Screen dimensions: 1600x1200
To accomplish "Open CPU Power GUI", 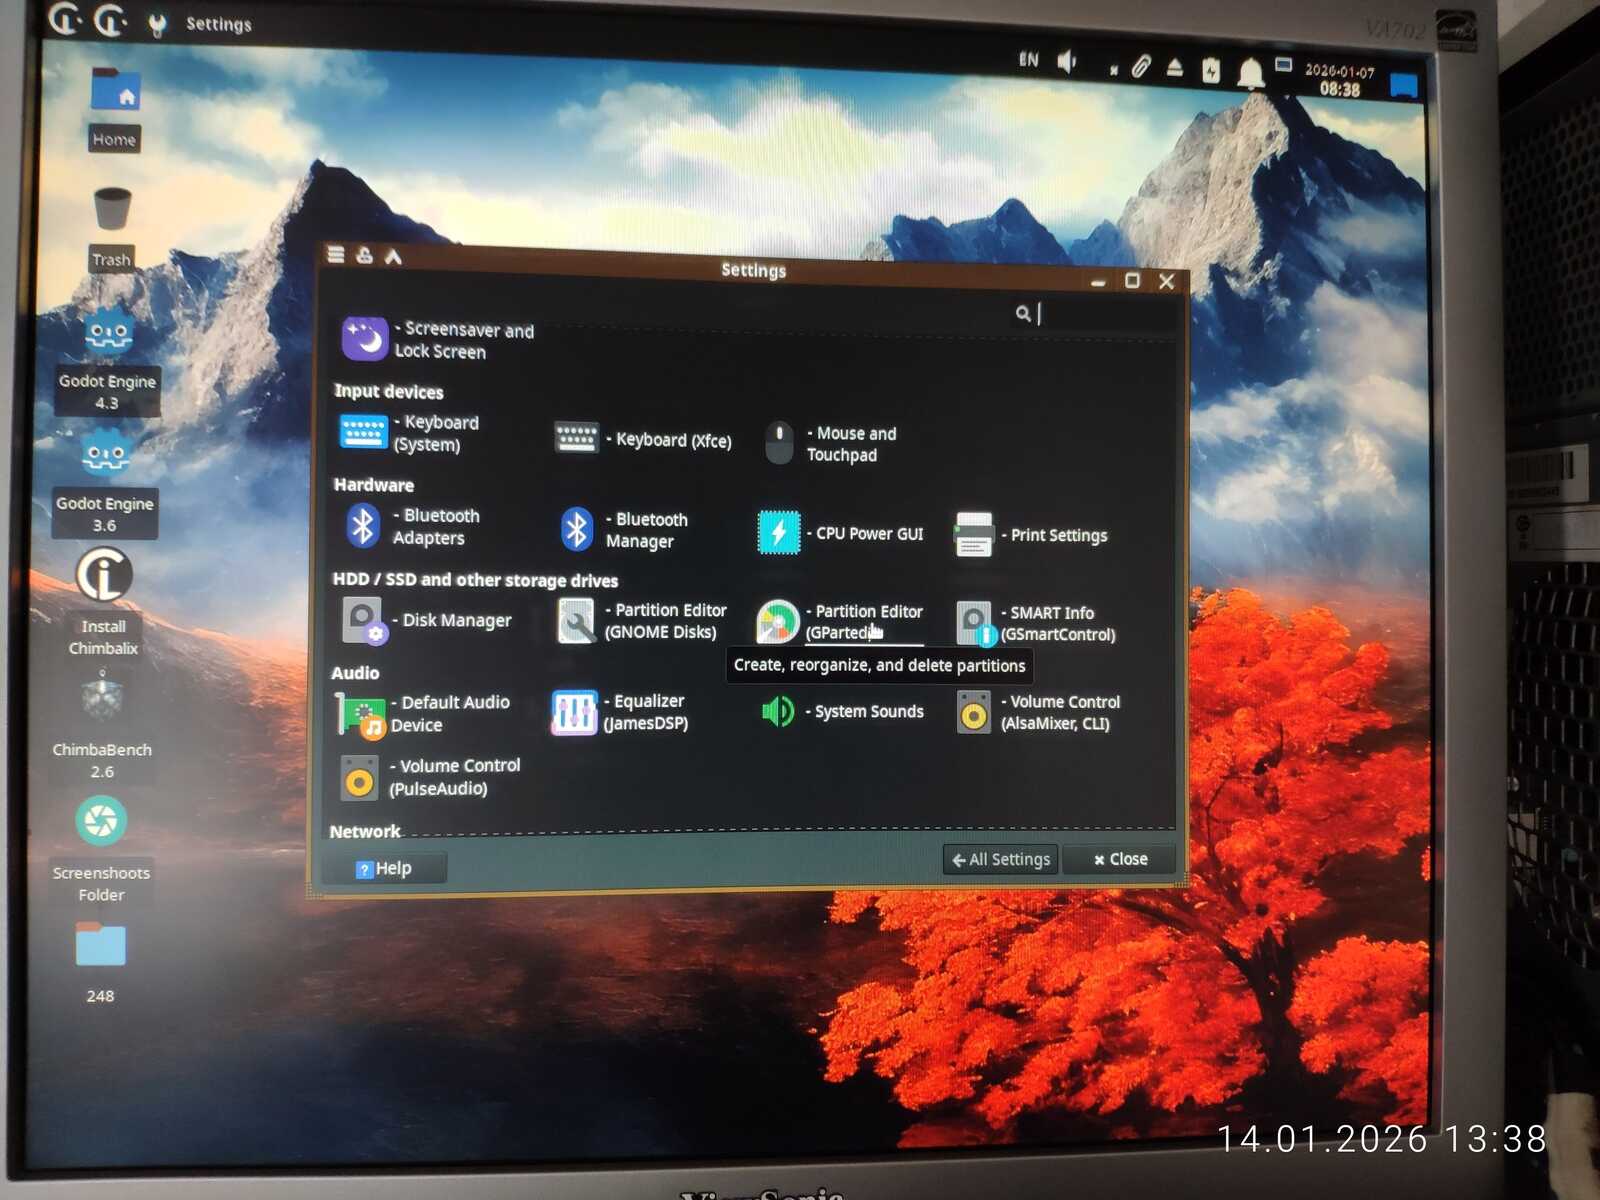I will click(840, 533).
